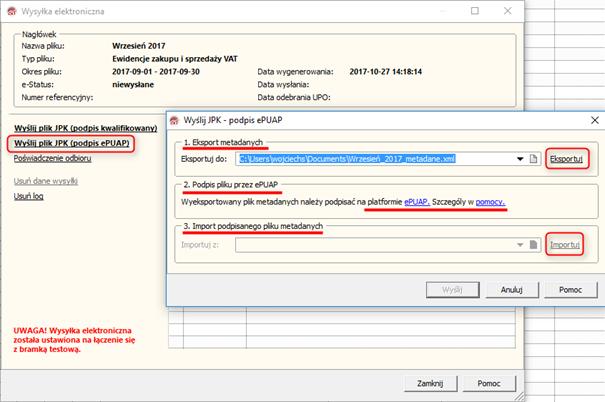Click e-Status value niewysłane
Viewport: 605px width, 402px height.
[x=133, y=84]
